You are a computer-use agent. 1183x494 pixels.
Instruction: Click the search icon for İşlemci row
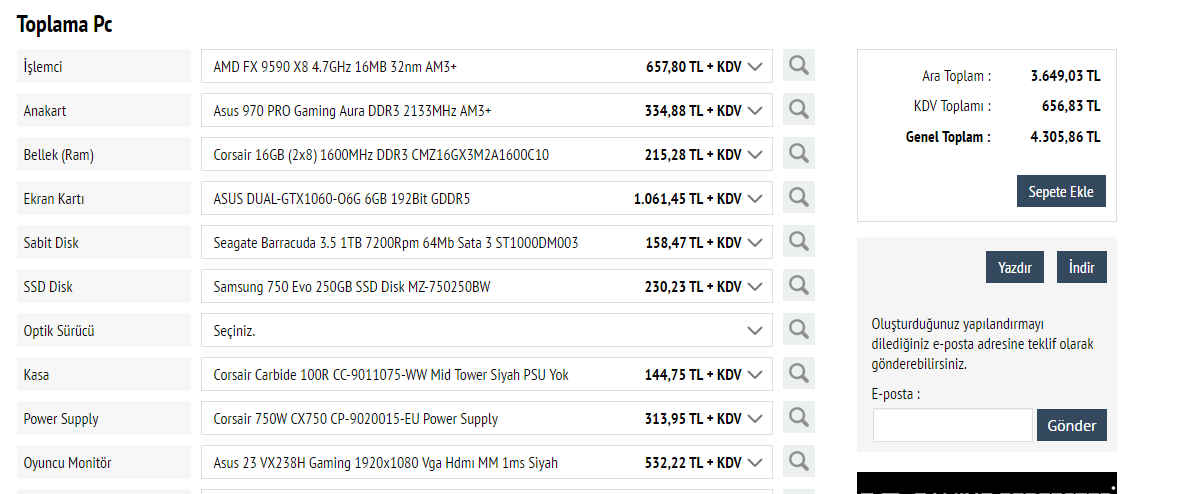(x=798, y=66)
